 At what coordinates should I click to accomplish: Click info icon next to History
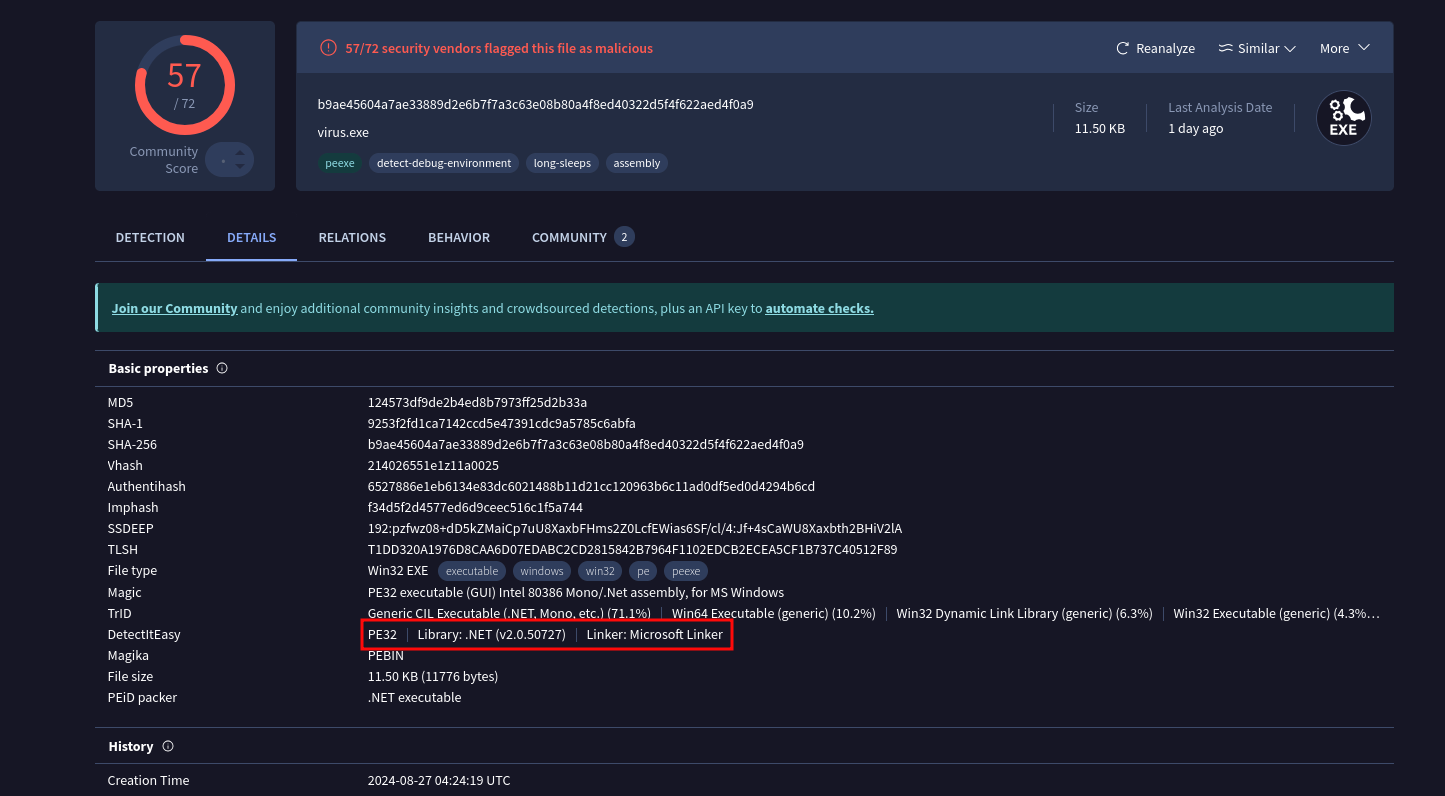click(x=168, y=746)
